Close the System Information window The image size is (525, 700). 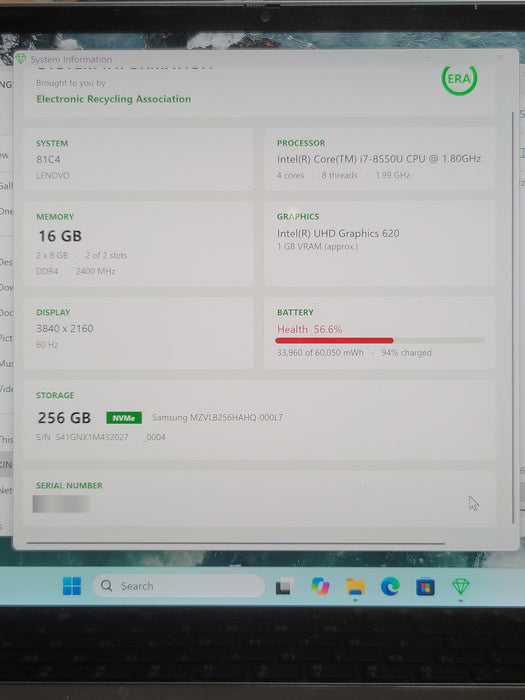pyautogui.click(x=500, y=57)
